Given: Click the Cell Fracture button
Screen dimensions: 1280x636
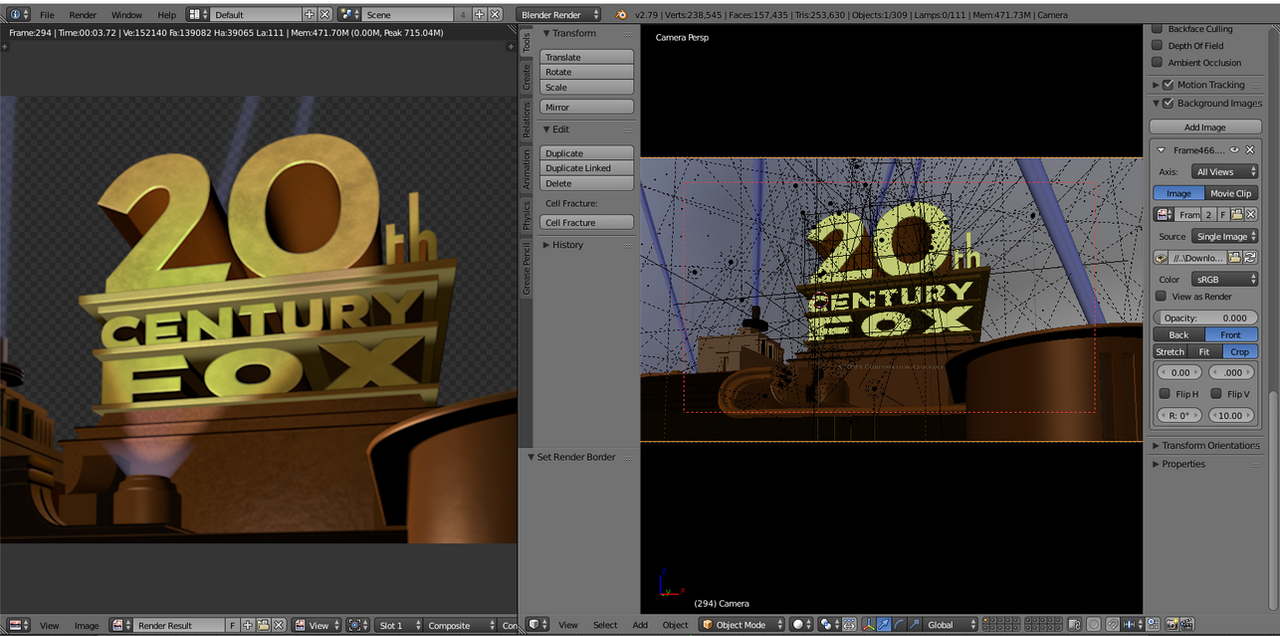Looking at the screenshot, I should click(587, 223).
